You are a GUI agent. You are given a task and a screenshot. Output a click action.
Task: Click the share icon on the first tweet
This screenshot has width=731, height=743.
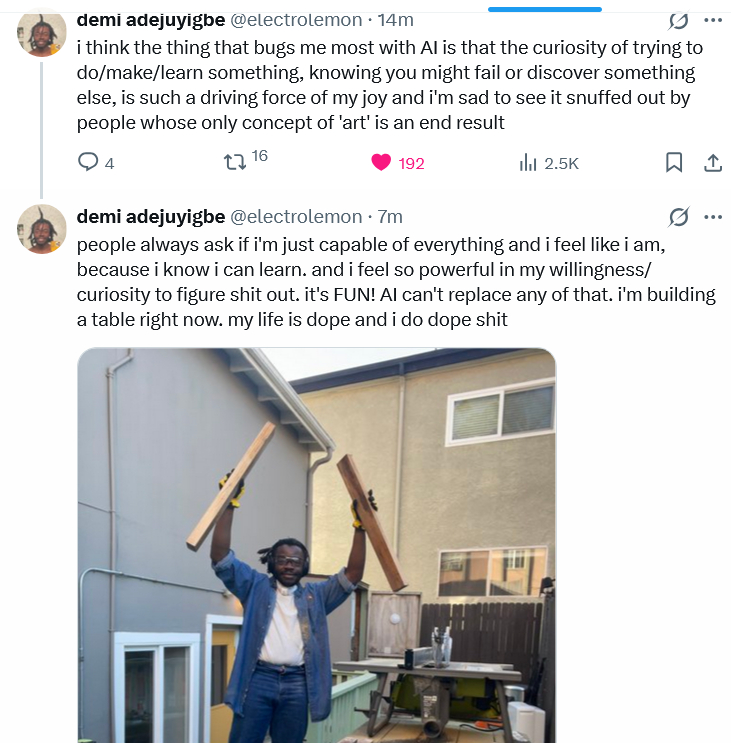tap(713, 162)
